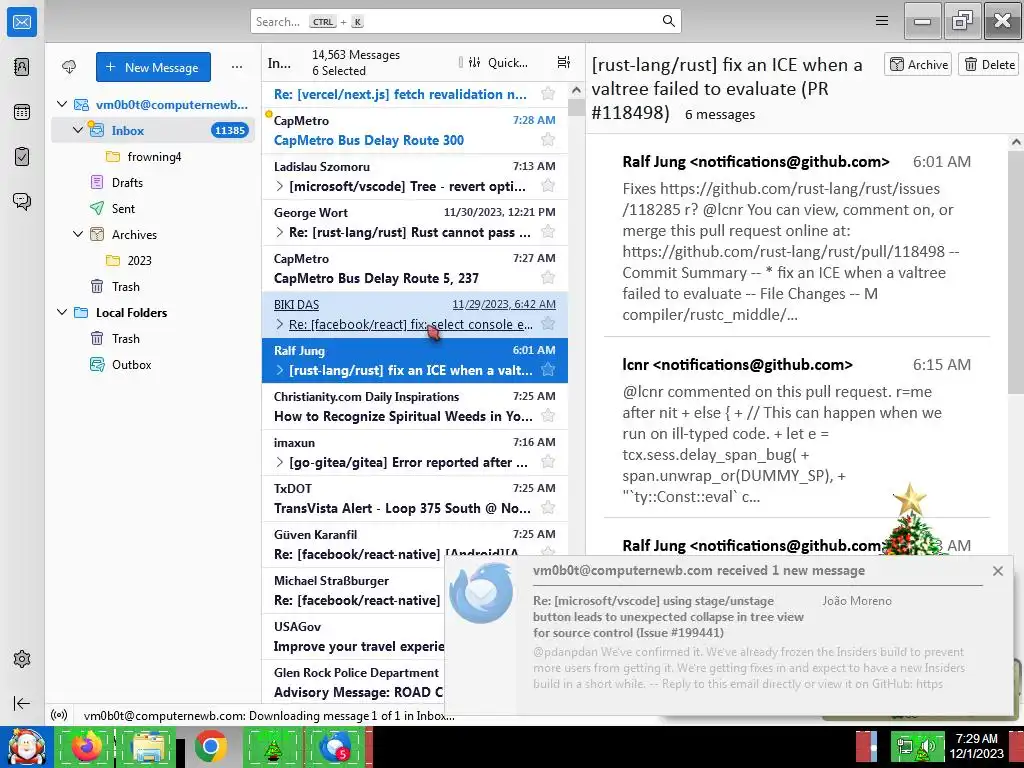Open Firefox from the taskbar
The image size is (1024, 768).
[x=88, y=746]
